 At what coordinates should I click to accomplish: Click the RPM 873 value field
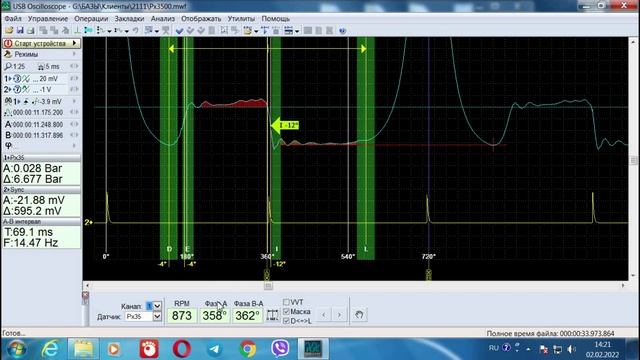click(x=182, y=316)
